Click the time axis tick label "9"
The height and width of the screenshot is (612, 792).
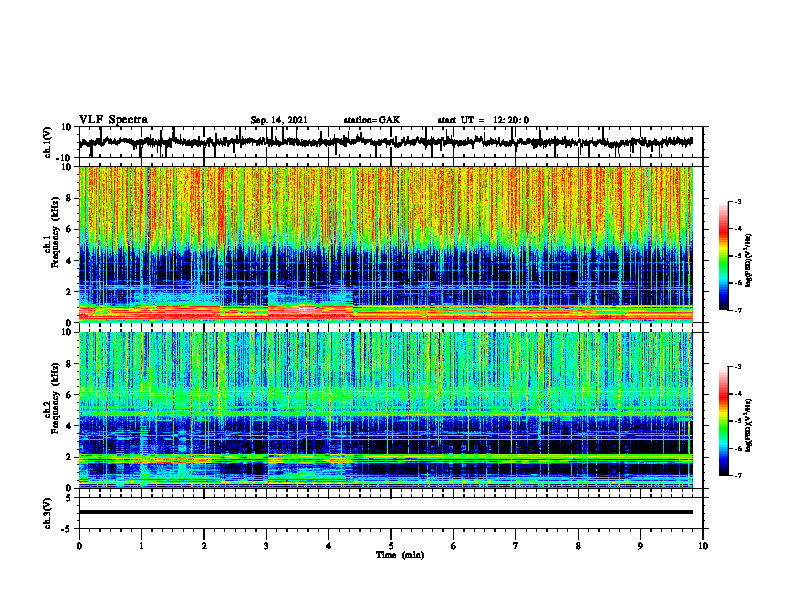click(640, 546)
